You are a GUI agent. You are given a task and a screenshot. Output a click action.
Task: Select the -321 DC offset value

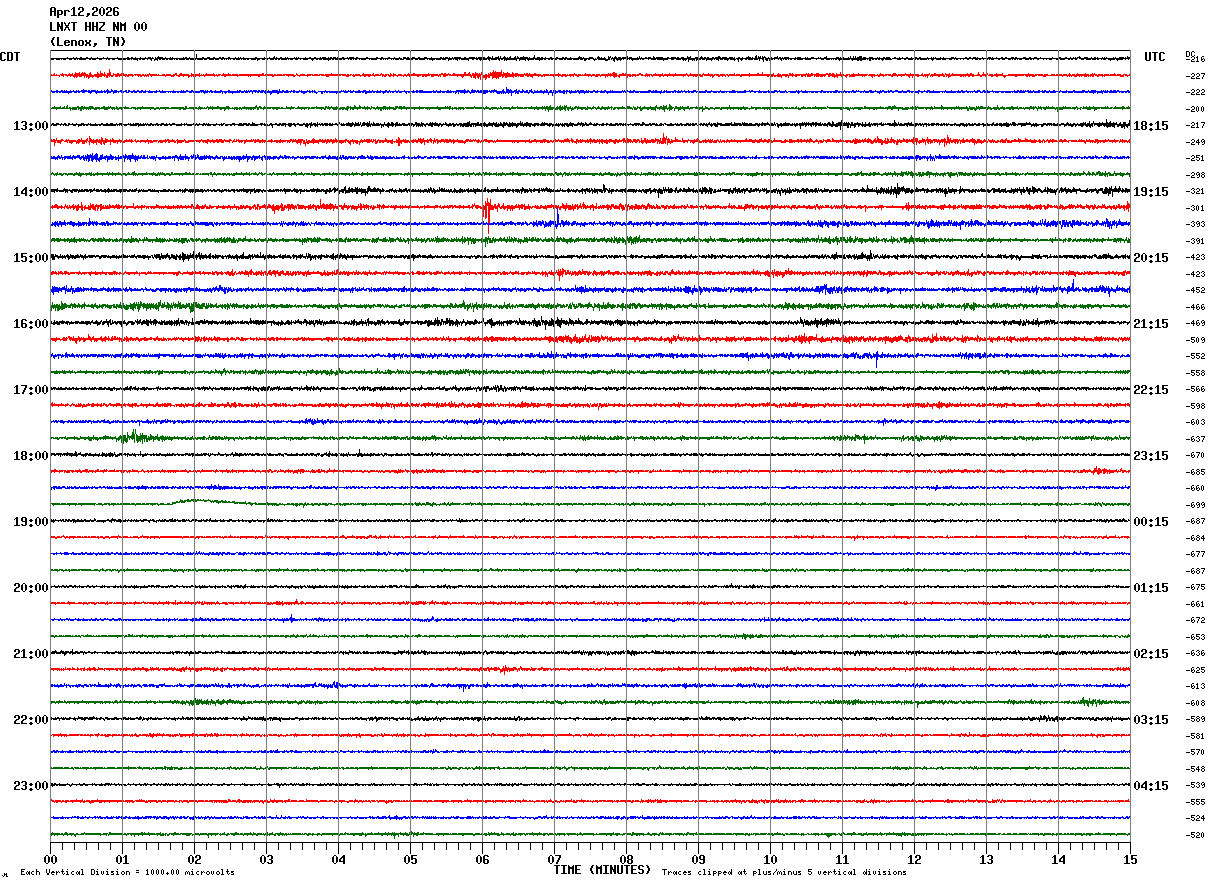pyautogui.click(x=1195, y=191)
